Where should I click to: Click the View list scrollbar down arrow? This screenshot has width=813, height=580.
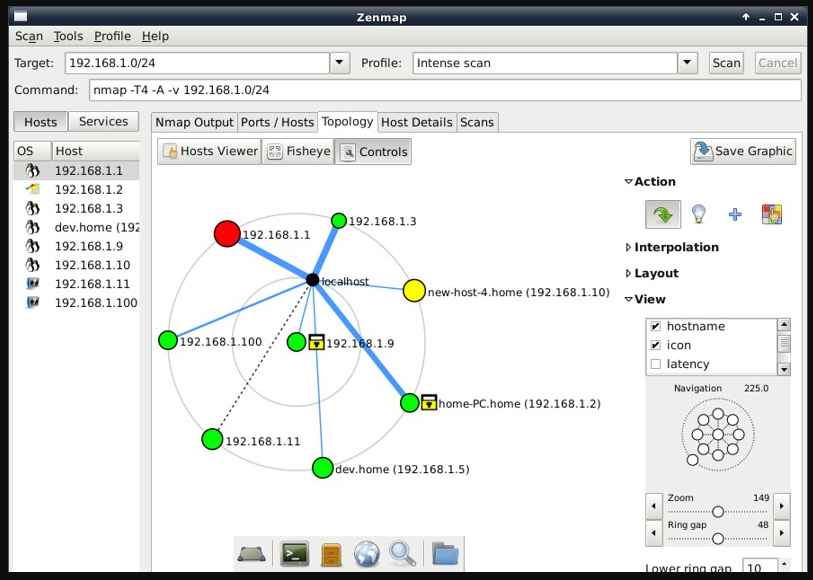coord(784,369)
